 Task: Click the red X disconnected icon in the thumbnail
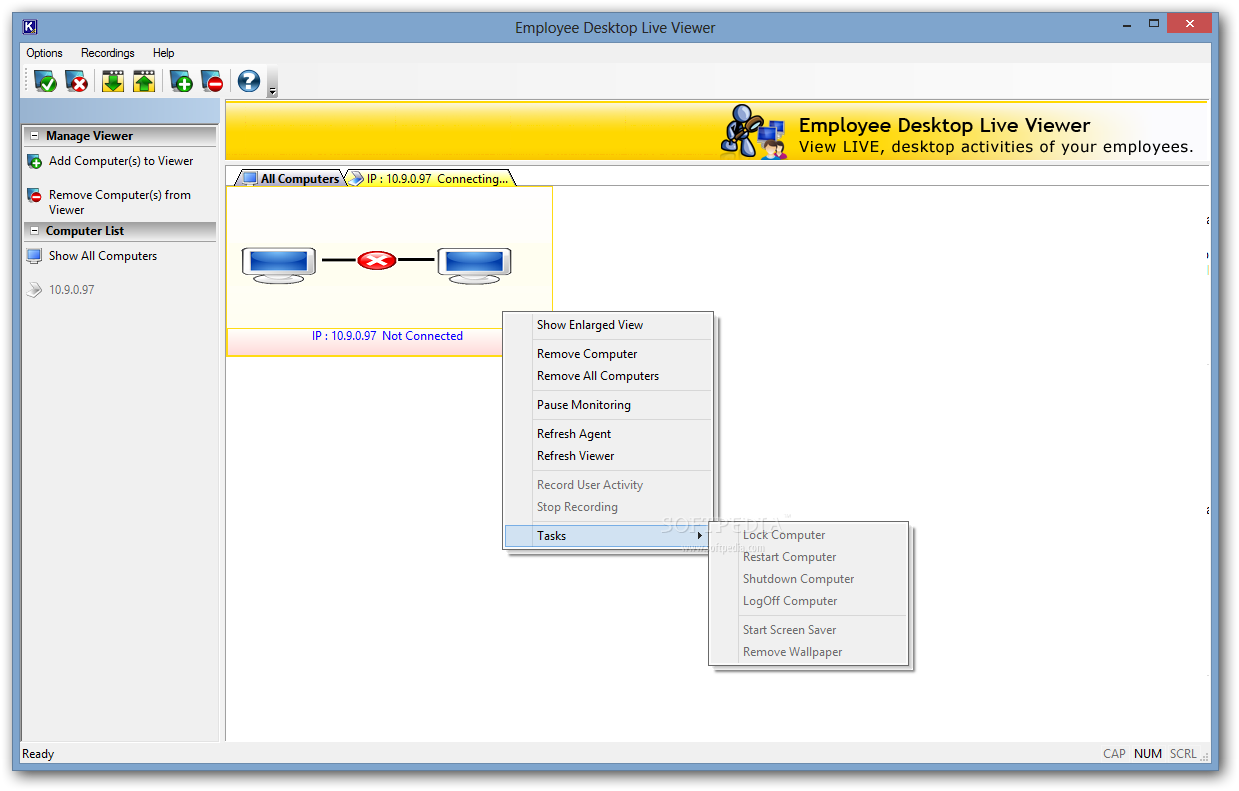[377, 261]
